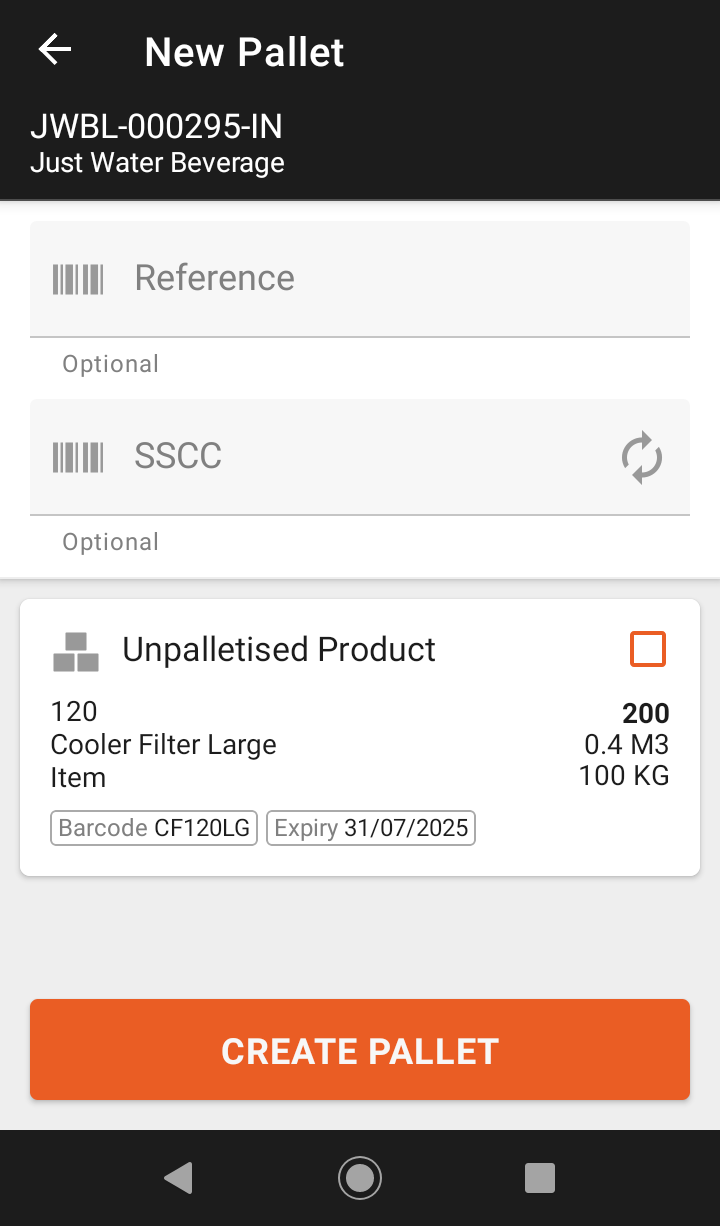Screen dimensions: 720x1226
Task: Focus the Reference input field
Action: pos(360,279)
